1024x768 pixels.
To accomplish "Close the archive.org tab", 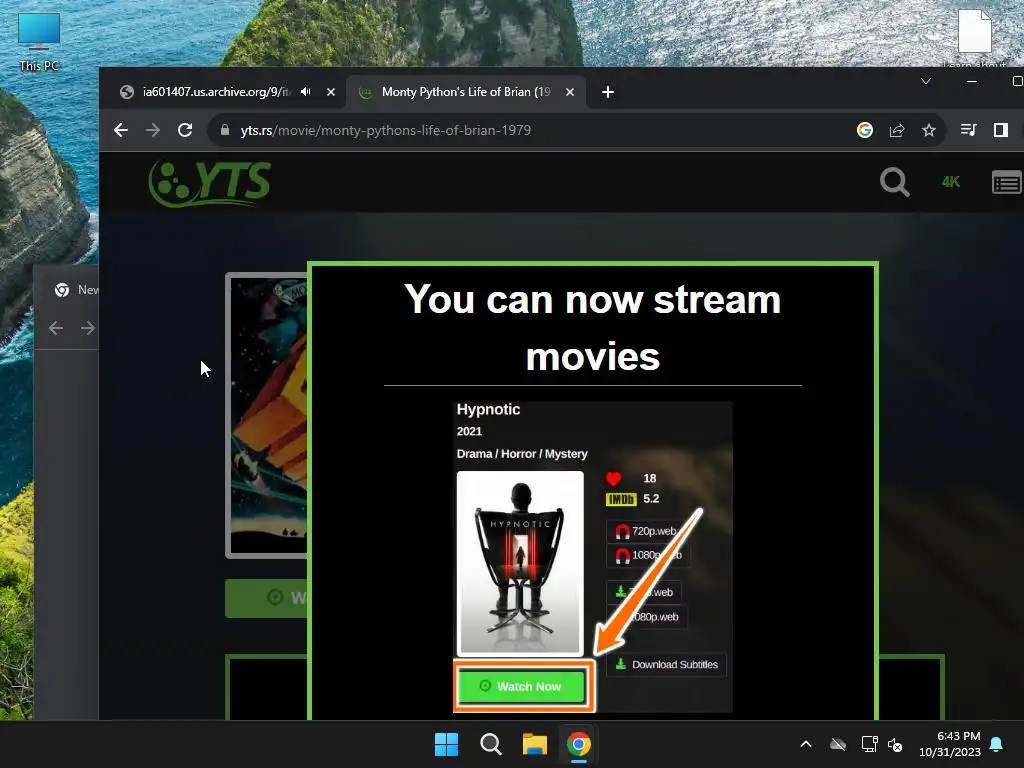I will [331, 92].
